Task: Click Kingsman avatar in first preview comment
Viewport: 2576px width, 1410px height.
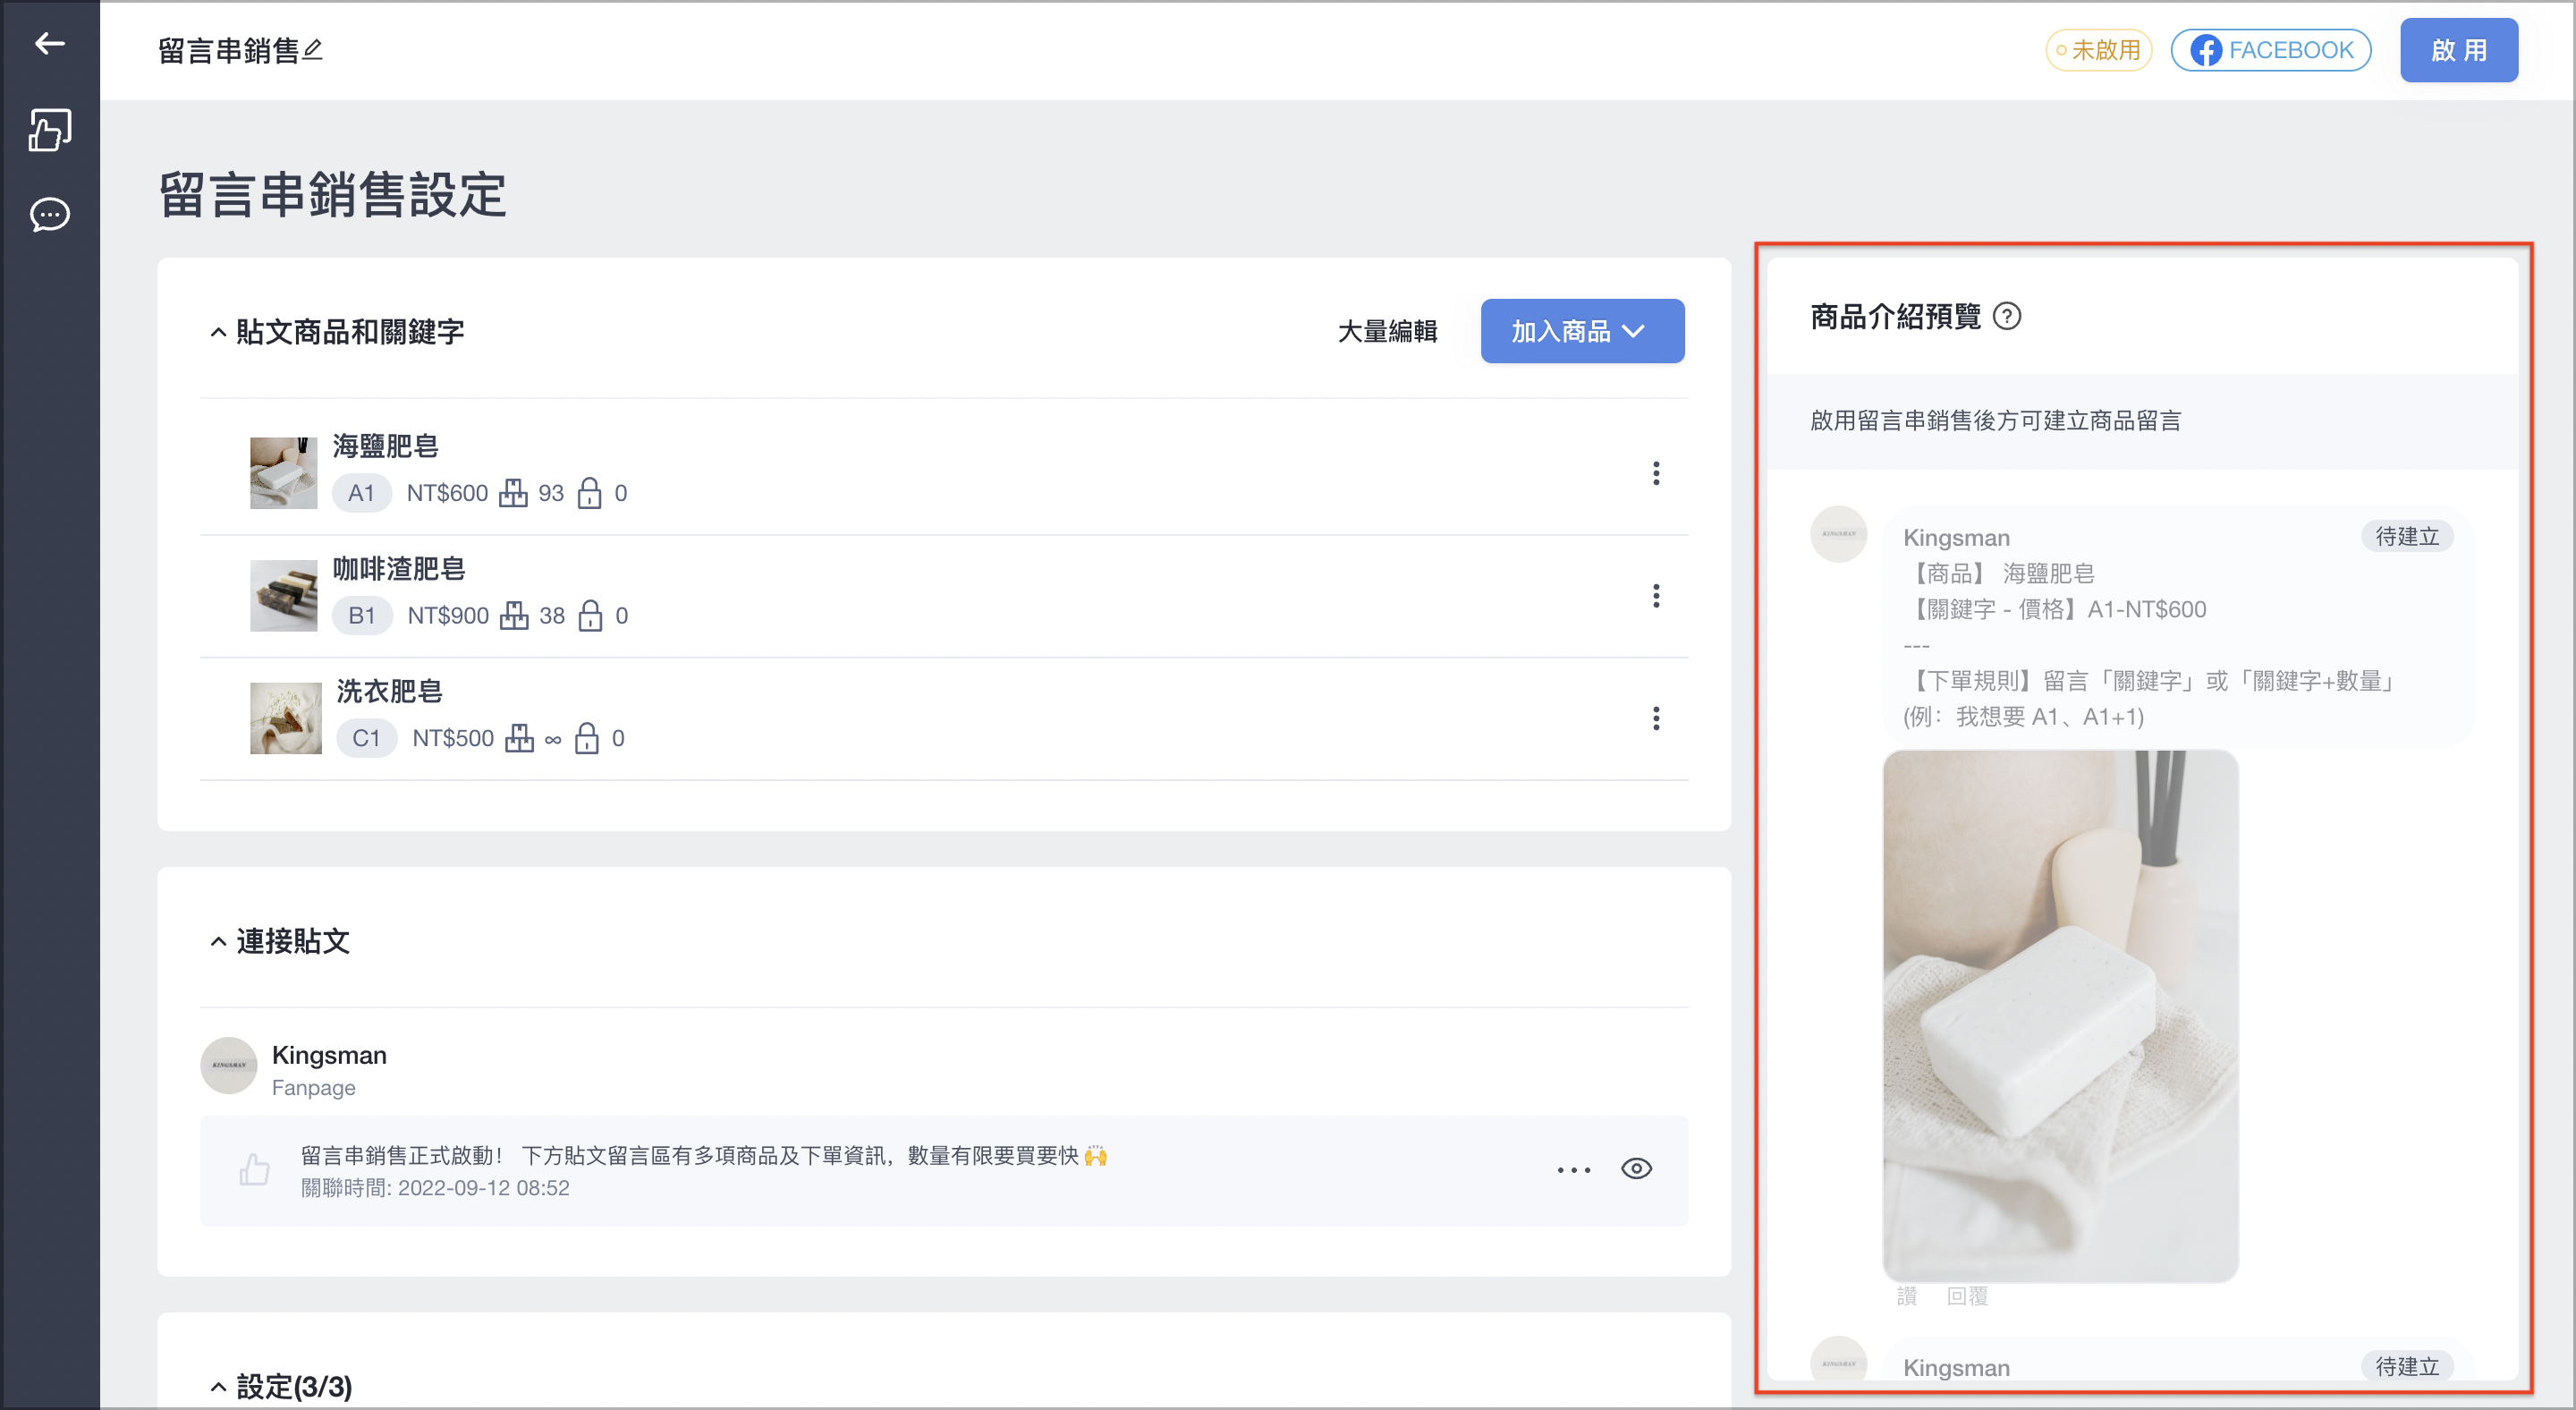Action: (1838, 534)
